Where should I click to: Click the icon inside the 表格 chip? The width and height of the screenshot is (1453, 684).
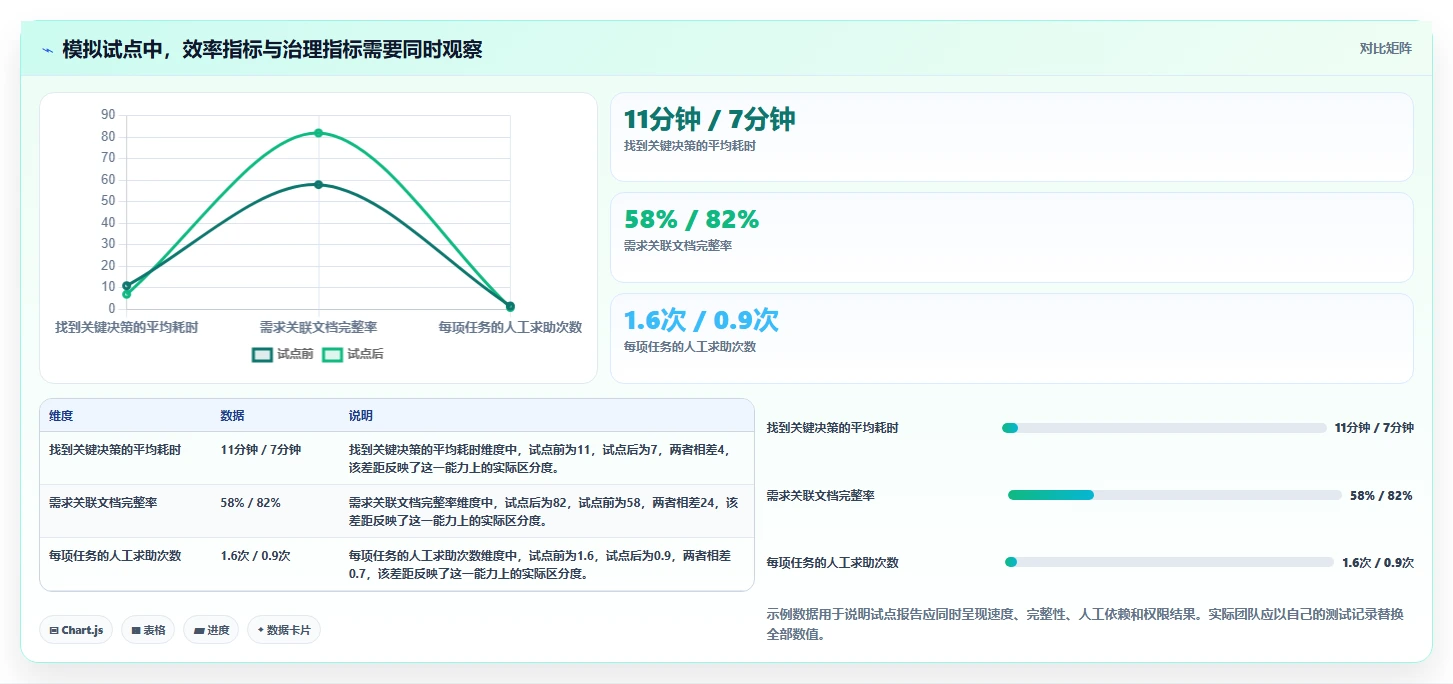[x=135, y=631]
